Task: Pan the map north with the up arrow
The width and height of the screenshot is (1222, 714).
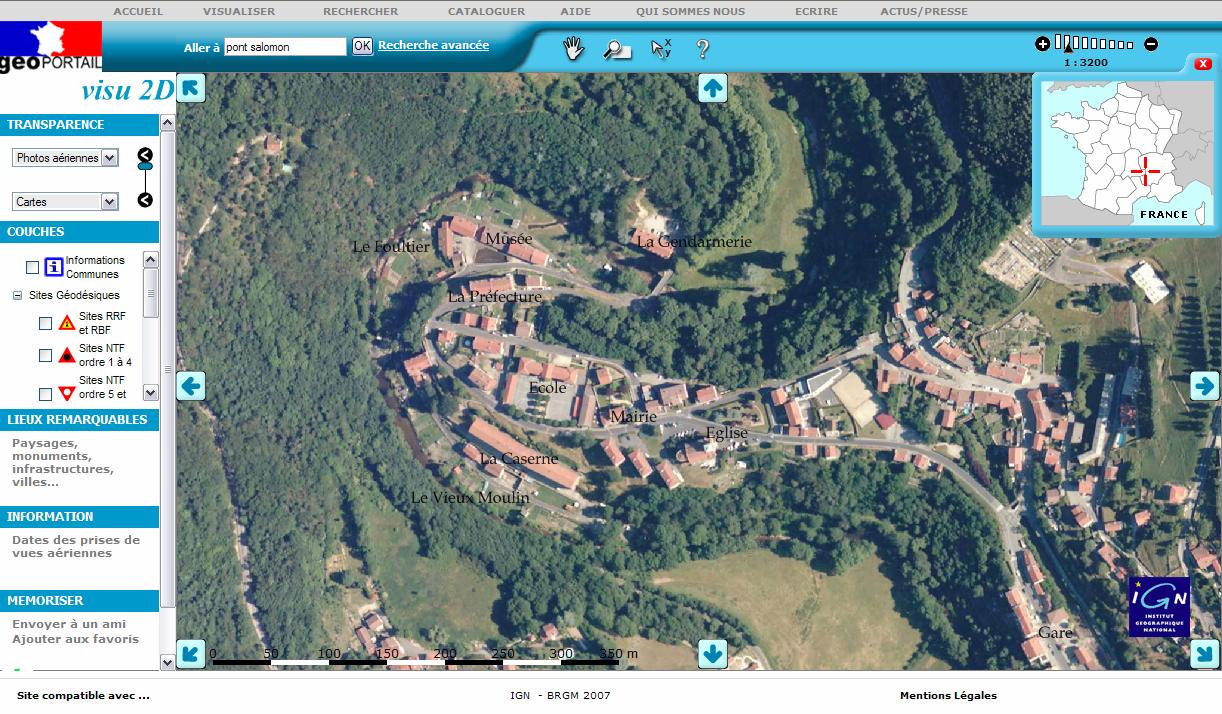Action: point(712,88)
